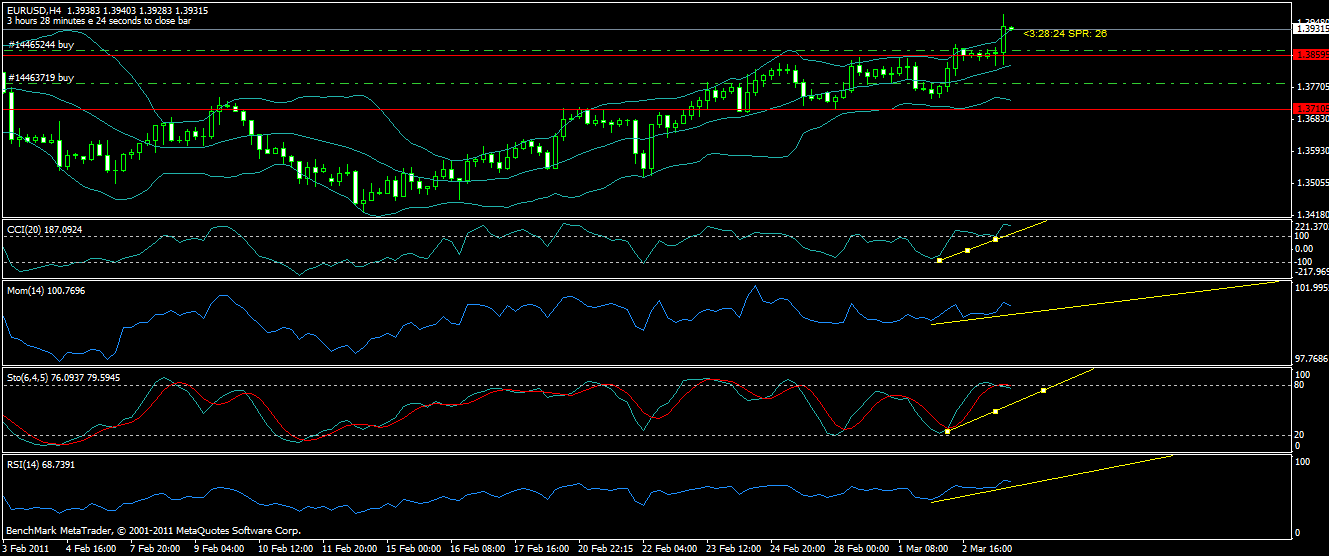
Task: Click the 22 Feb 04:00 time axis label
Action: (669, 548)
